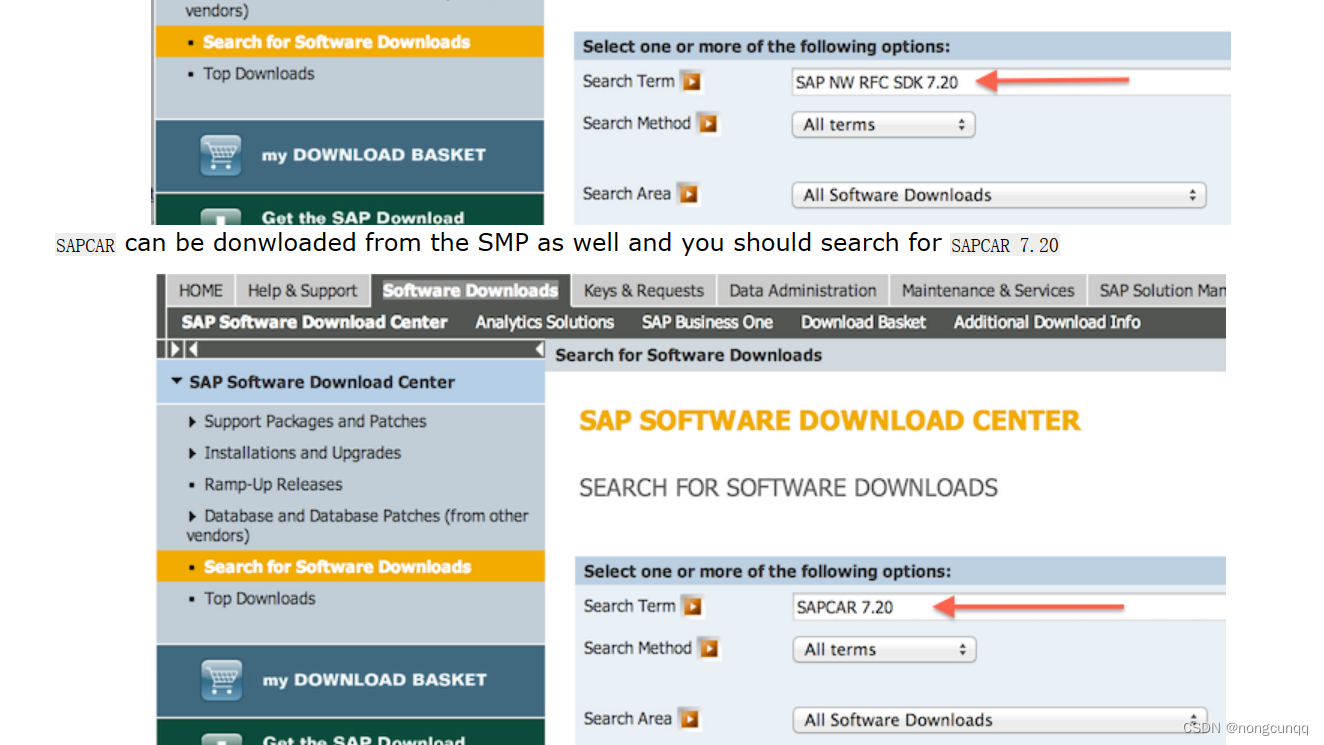1324x745 pixels.
Task: Click the help icon next to Search Term with SAP NW RFC SDK
Action: 691,81
